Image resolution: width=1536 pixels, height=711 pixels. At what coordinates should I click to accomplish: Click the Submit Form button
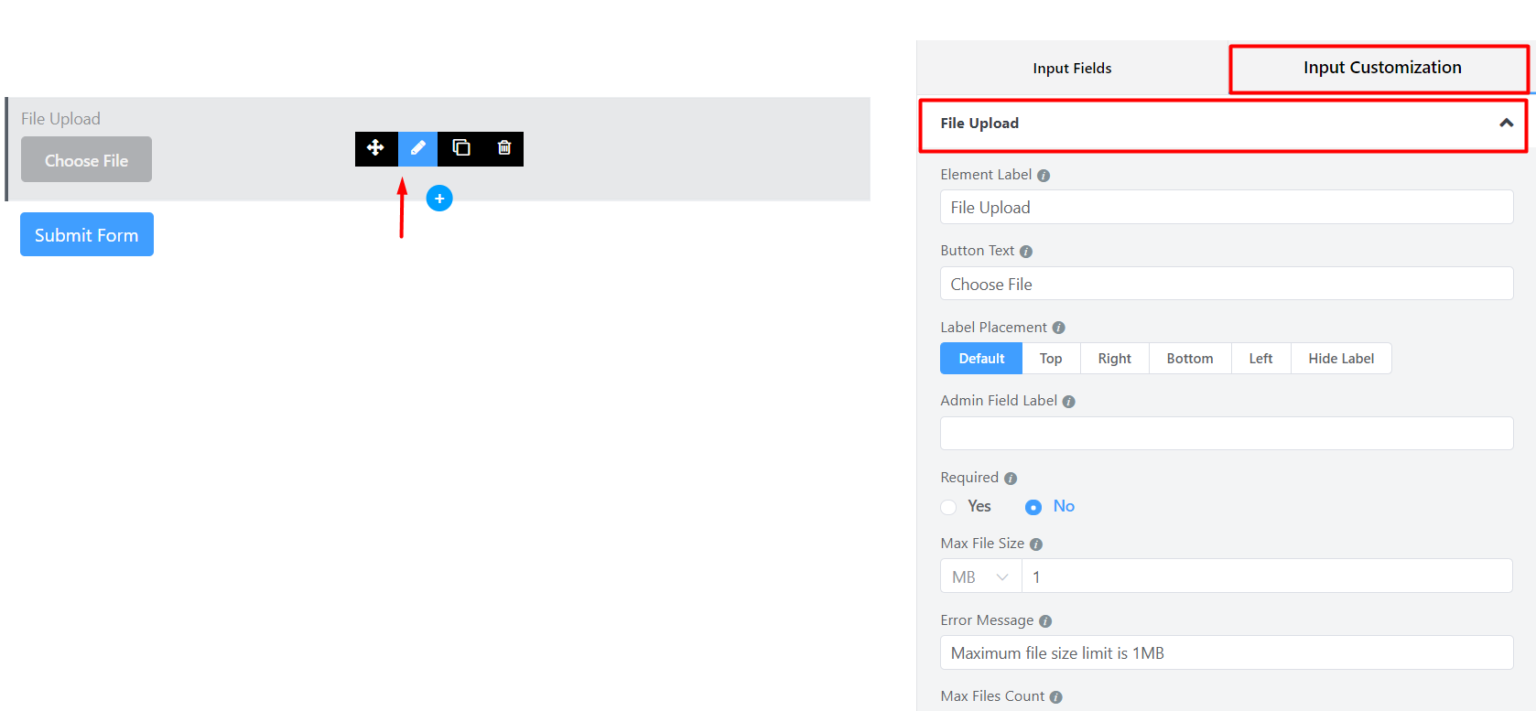coord(86,234)
